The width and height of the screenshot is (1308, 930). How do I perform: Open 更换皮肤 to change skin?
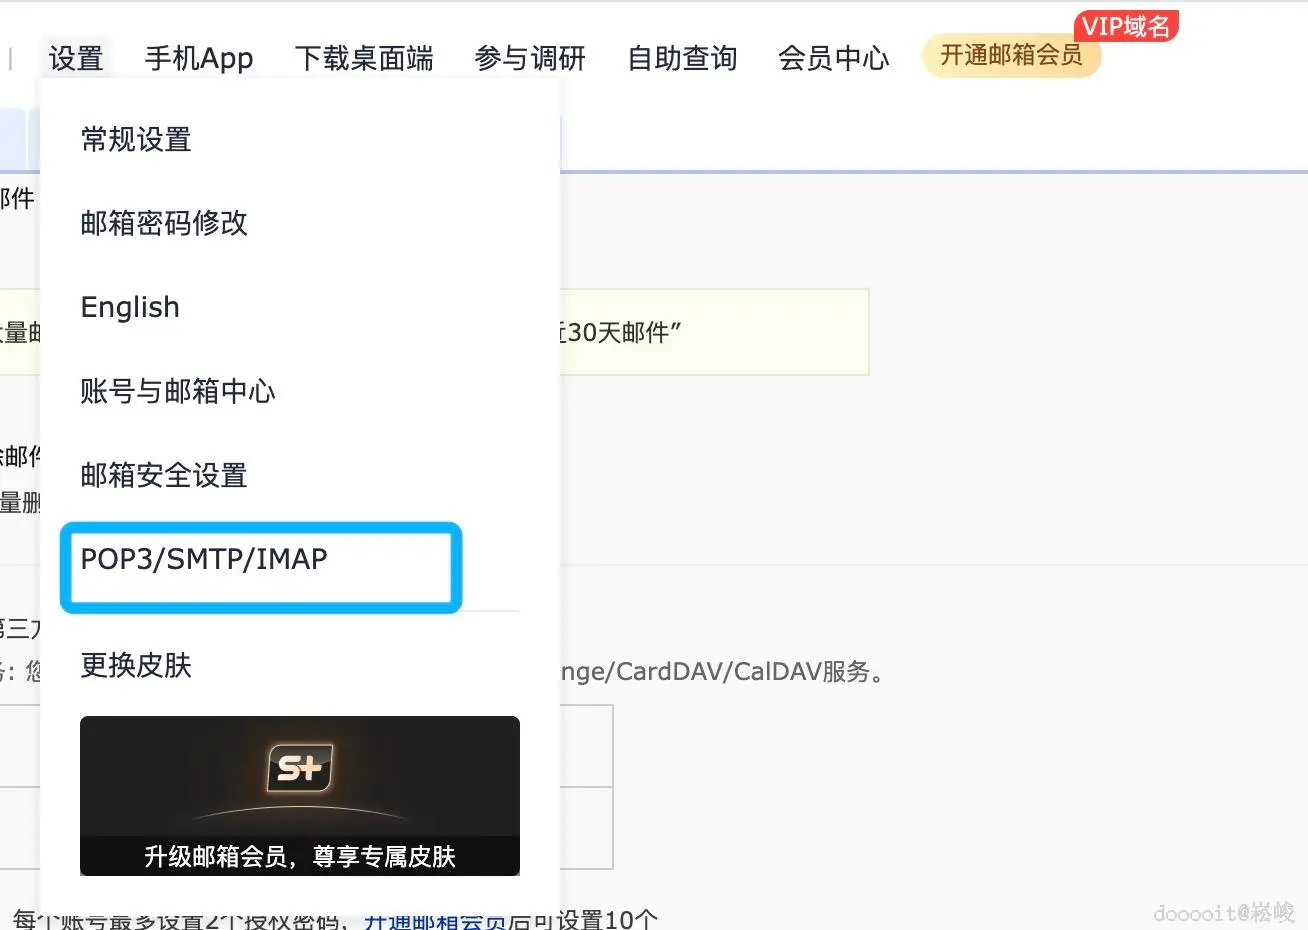(134, 666)
